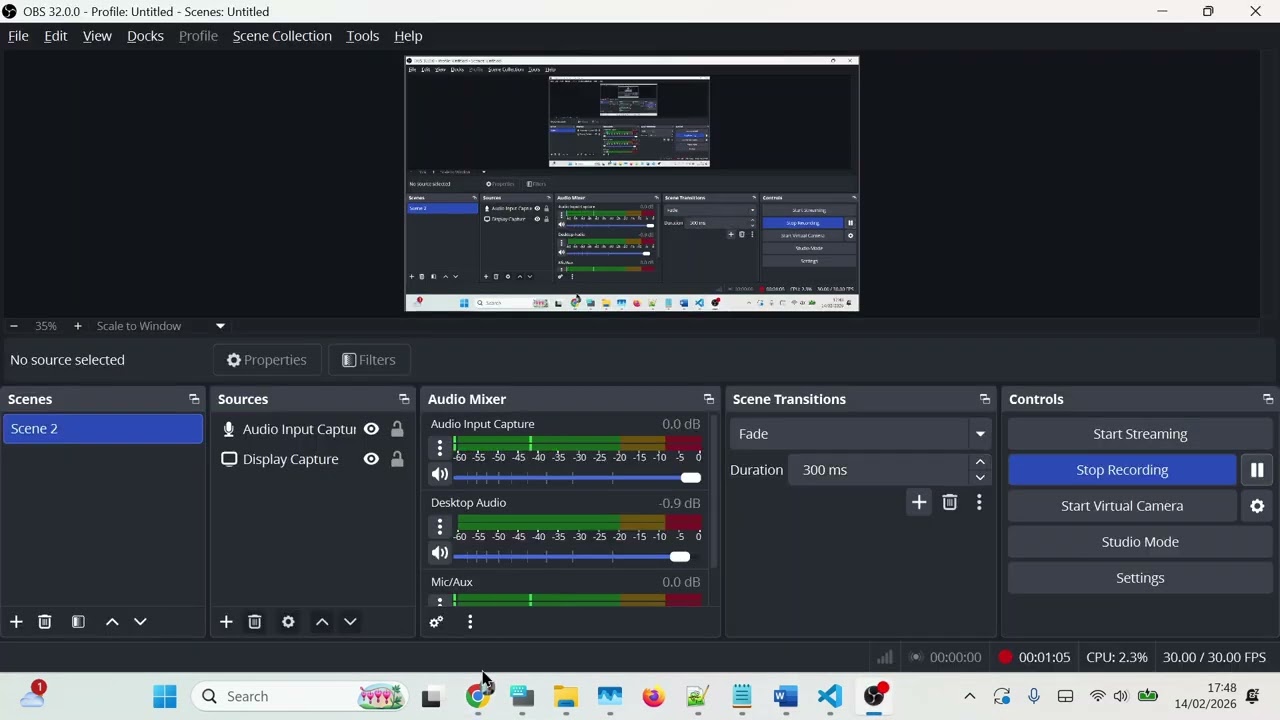Open the Scene Collection menu

coord(282,36)
